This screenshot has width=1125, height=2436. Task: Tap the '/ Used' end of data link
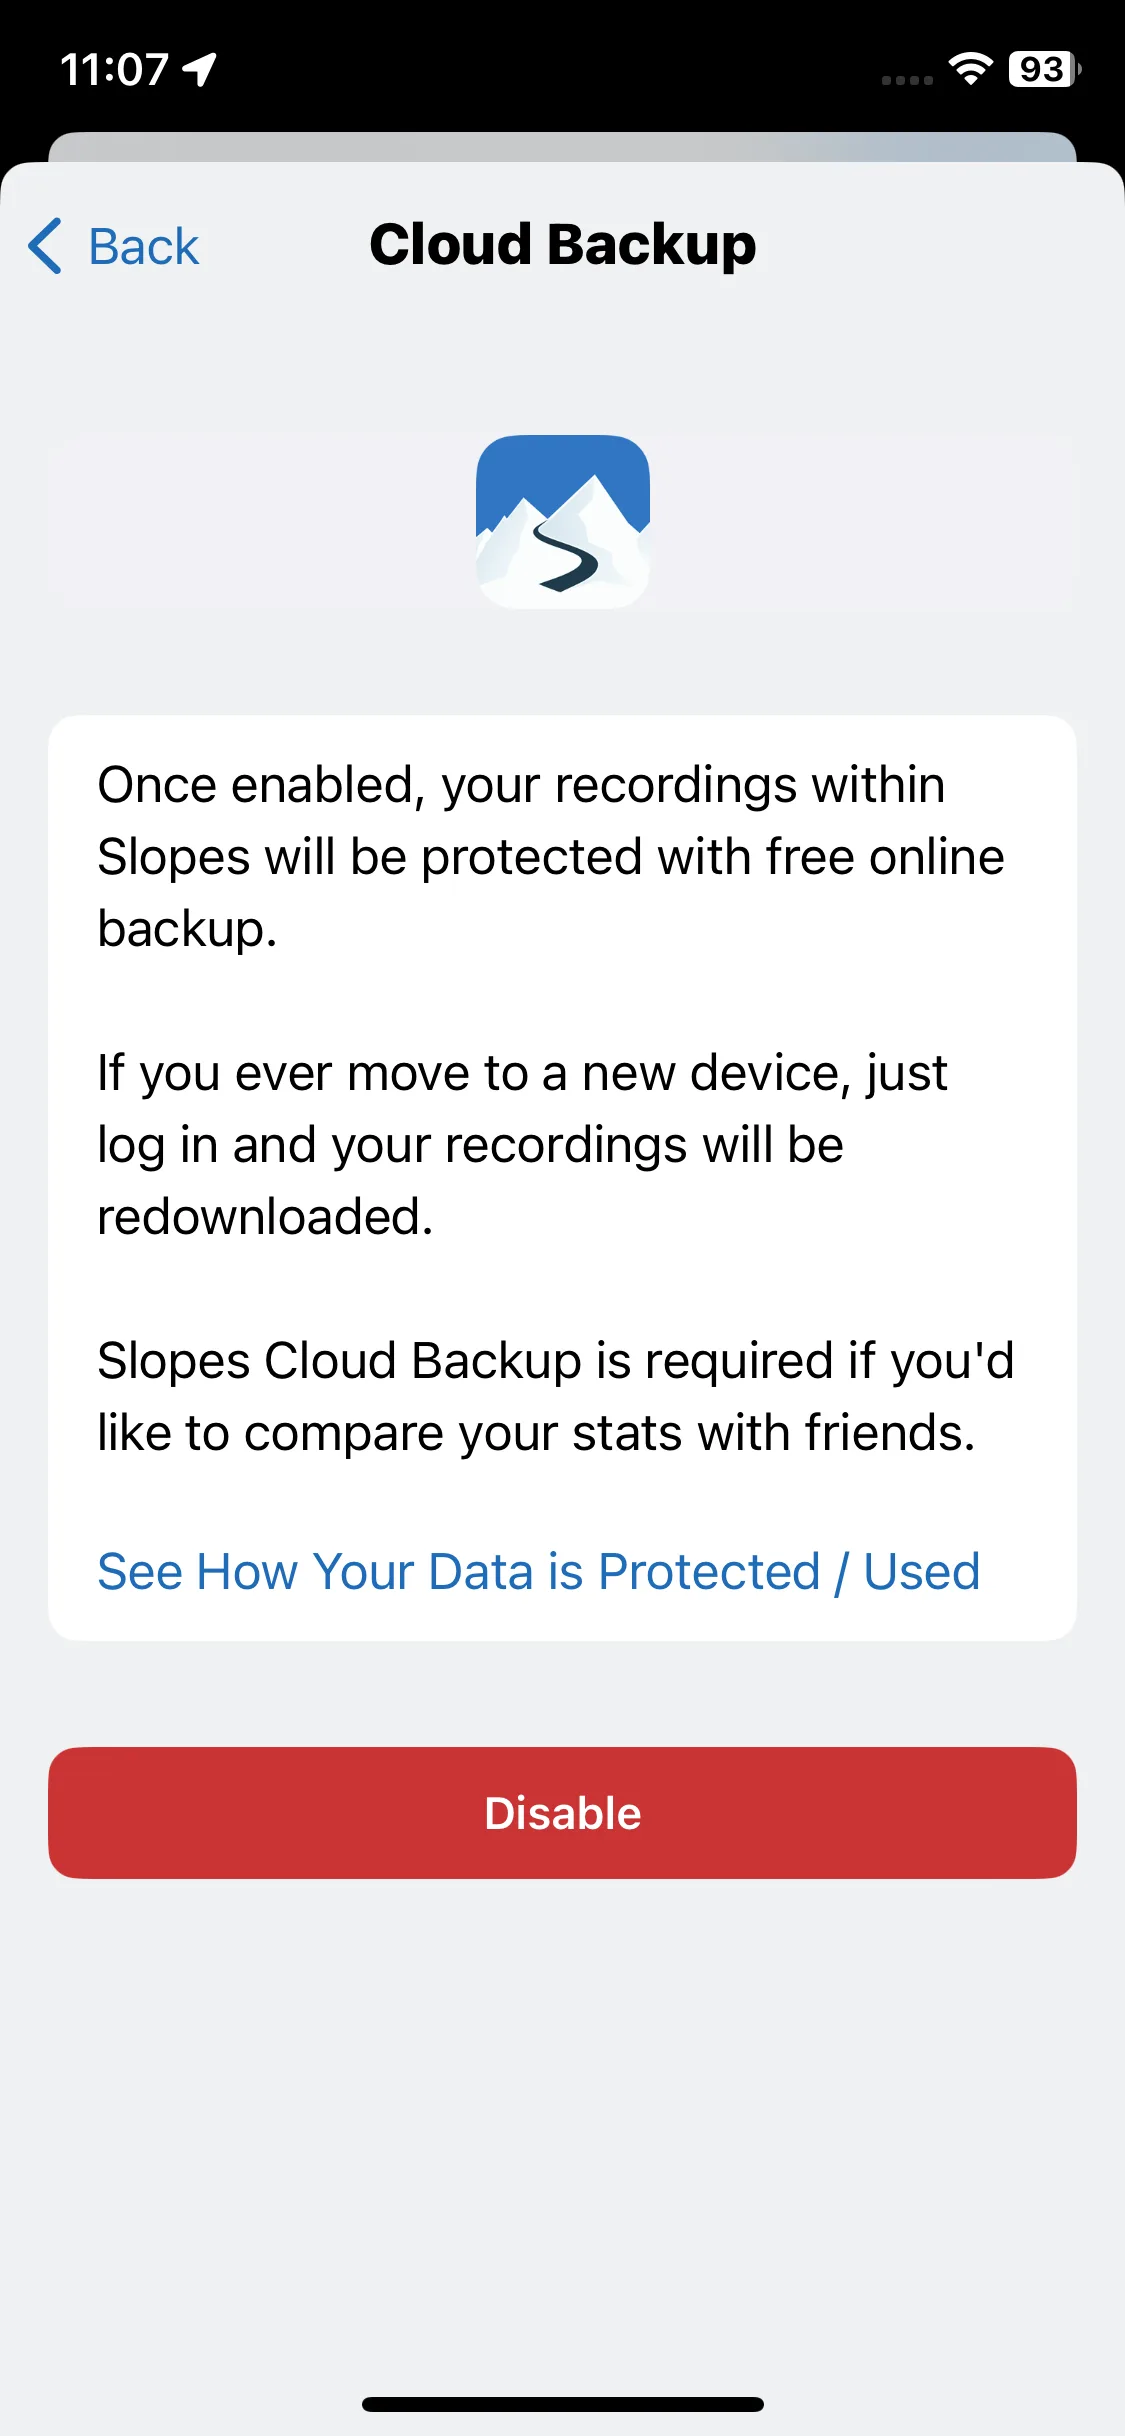(x=908, y=1571)
